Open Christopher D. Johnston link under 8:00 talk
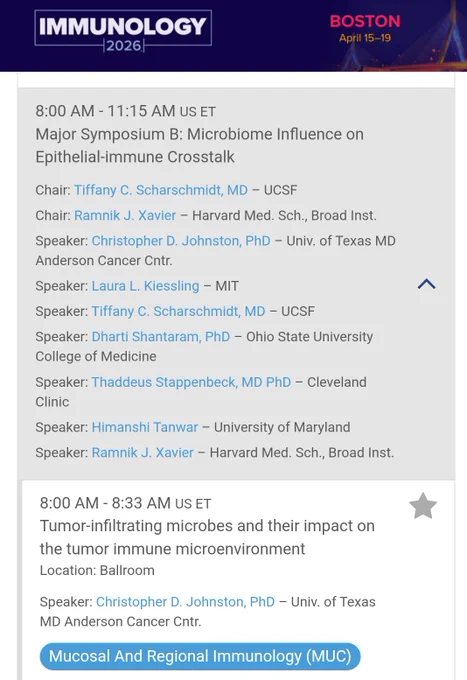 click(185, 602)
